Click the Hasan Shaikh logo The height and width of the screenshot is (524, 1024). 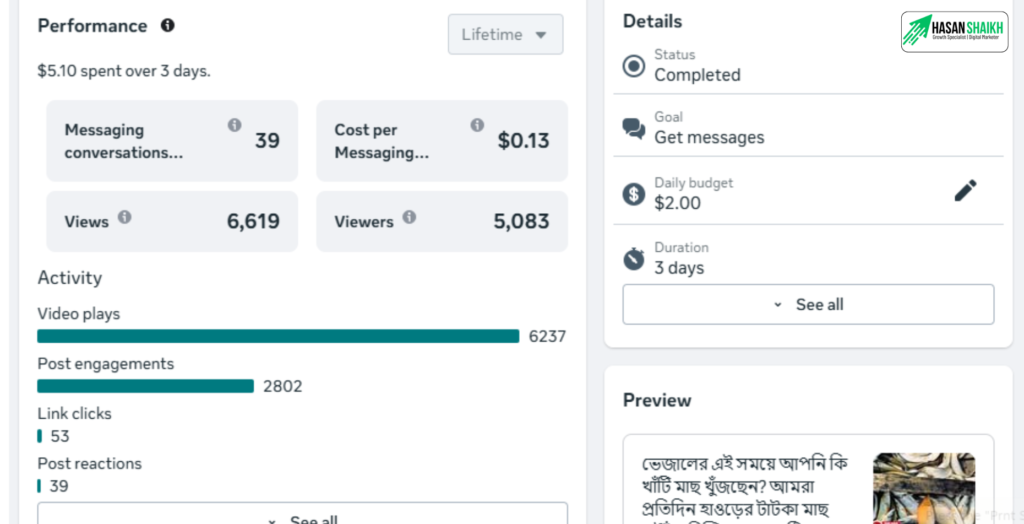(954, 32)
